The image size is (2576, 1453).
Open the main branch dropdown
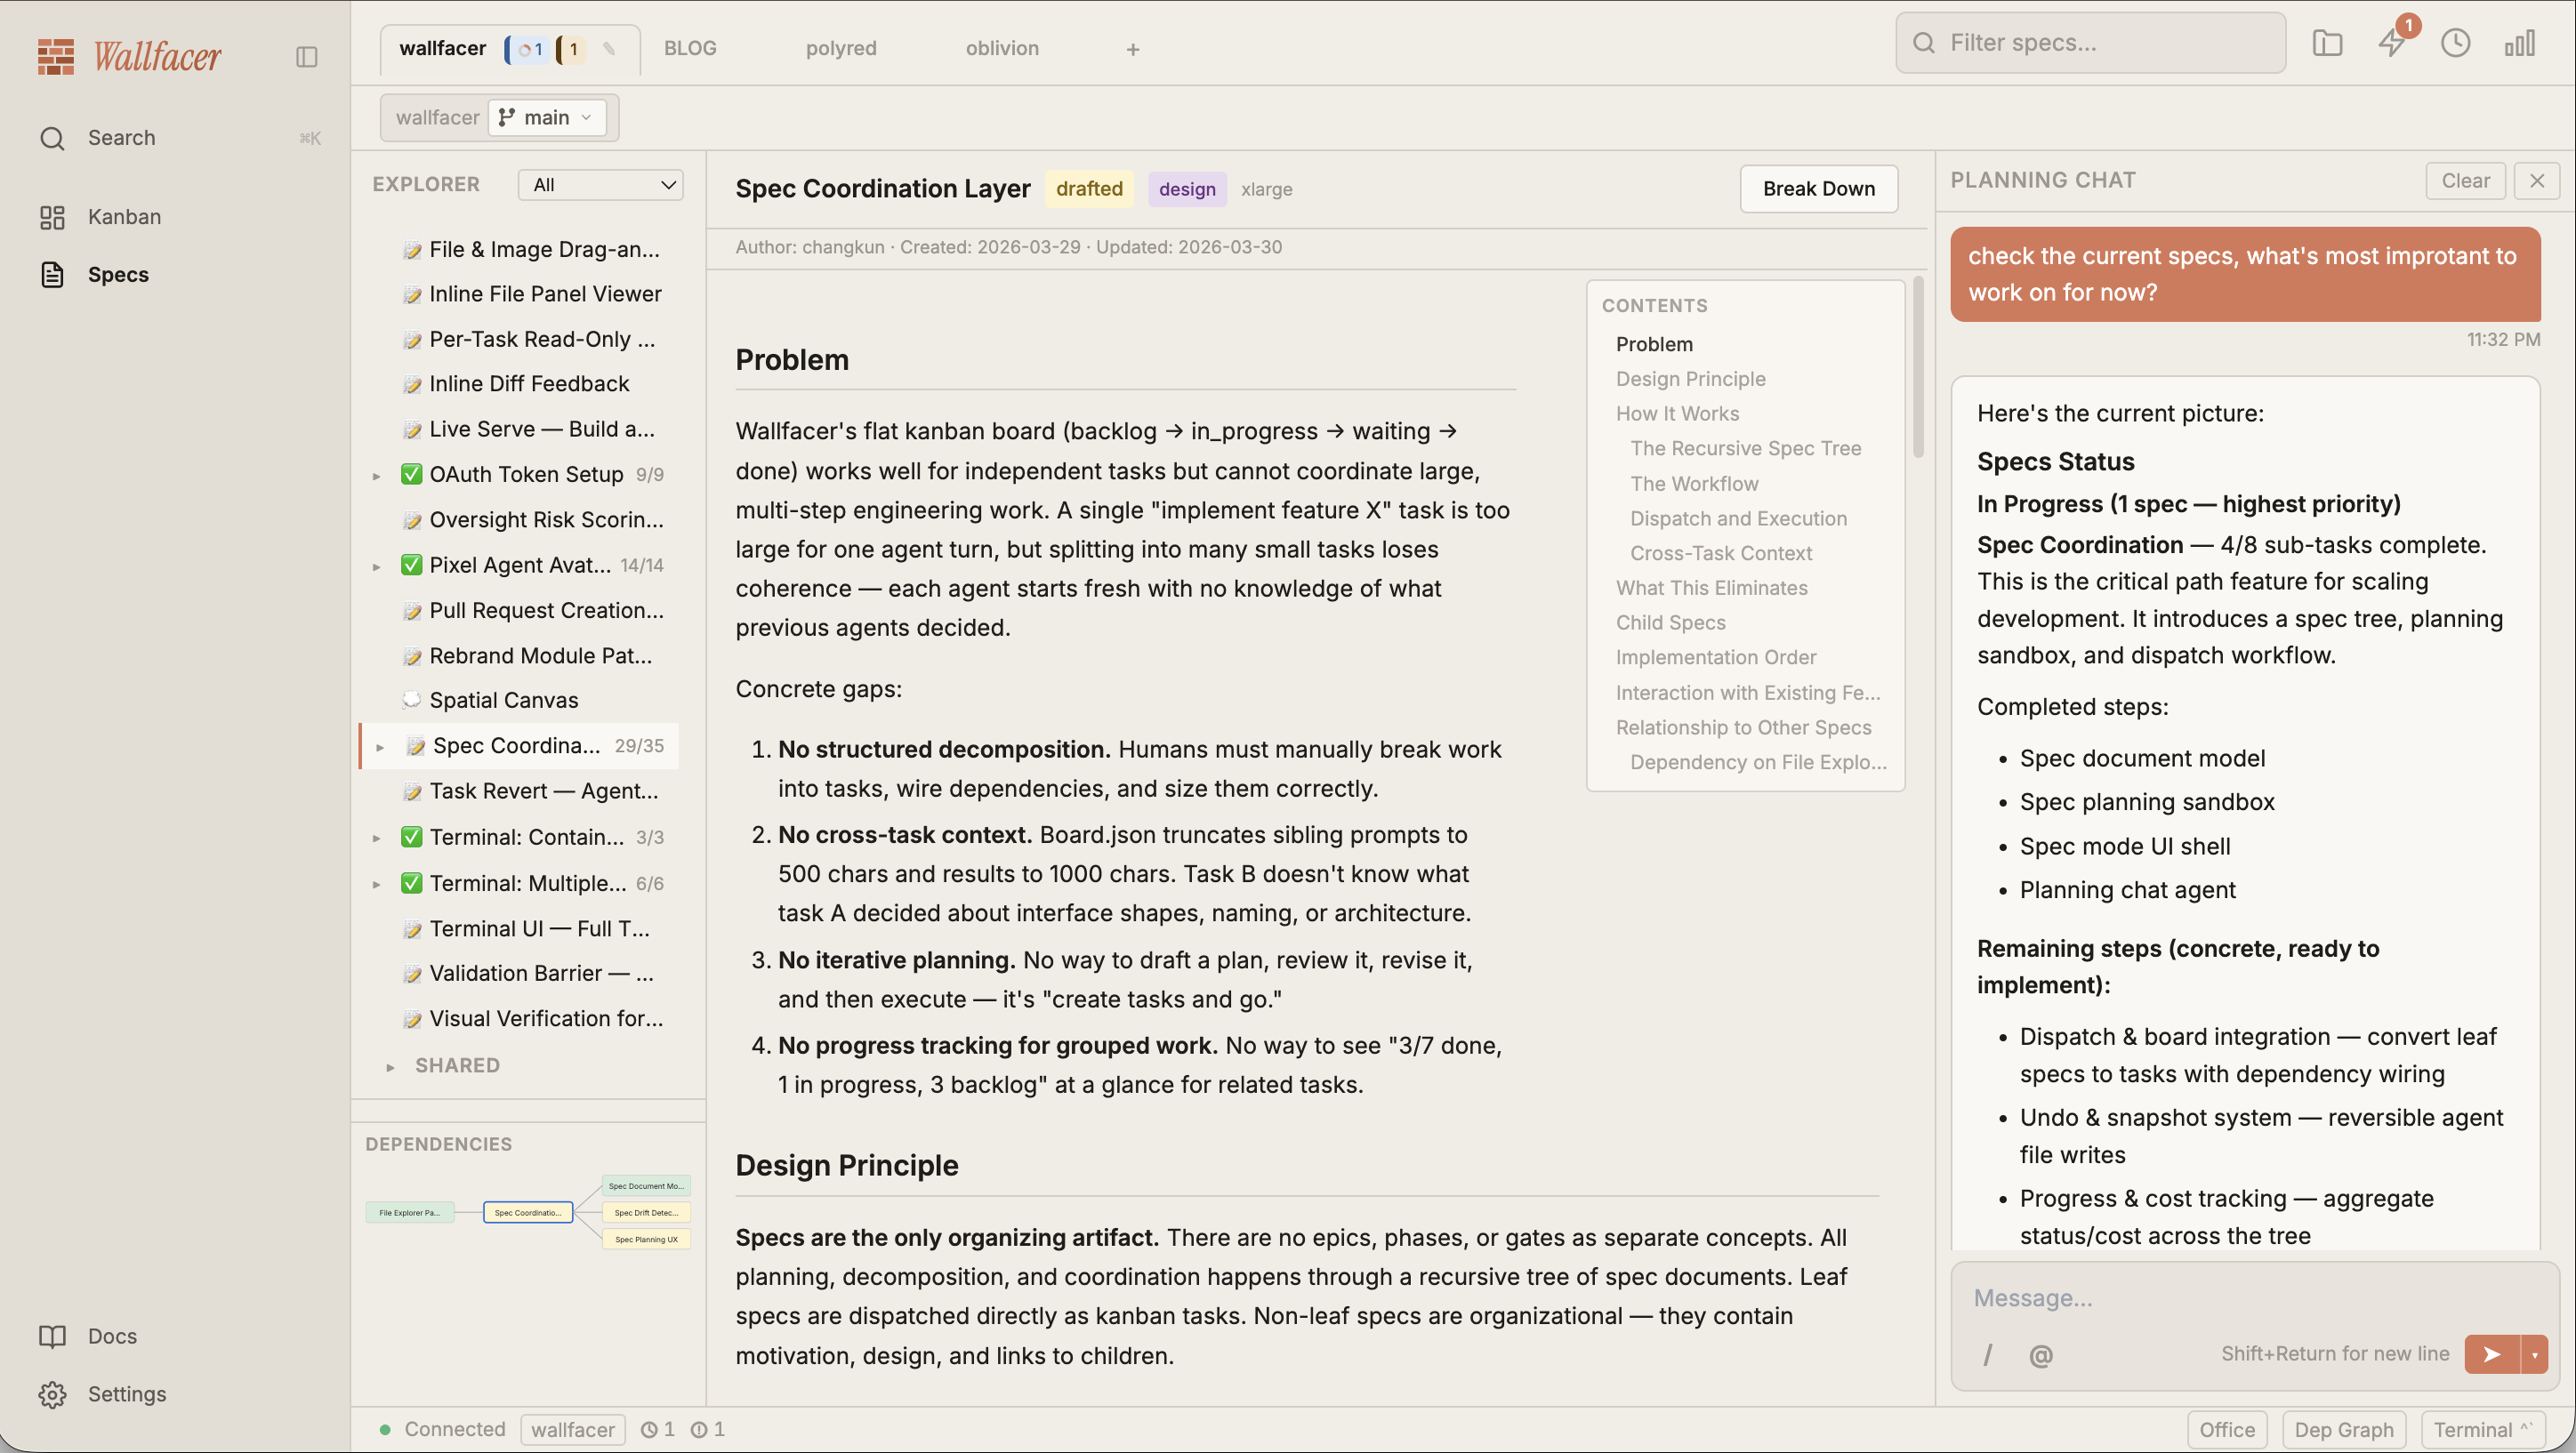point(546,118)
